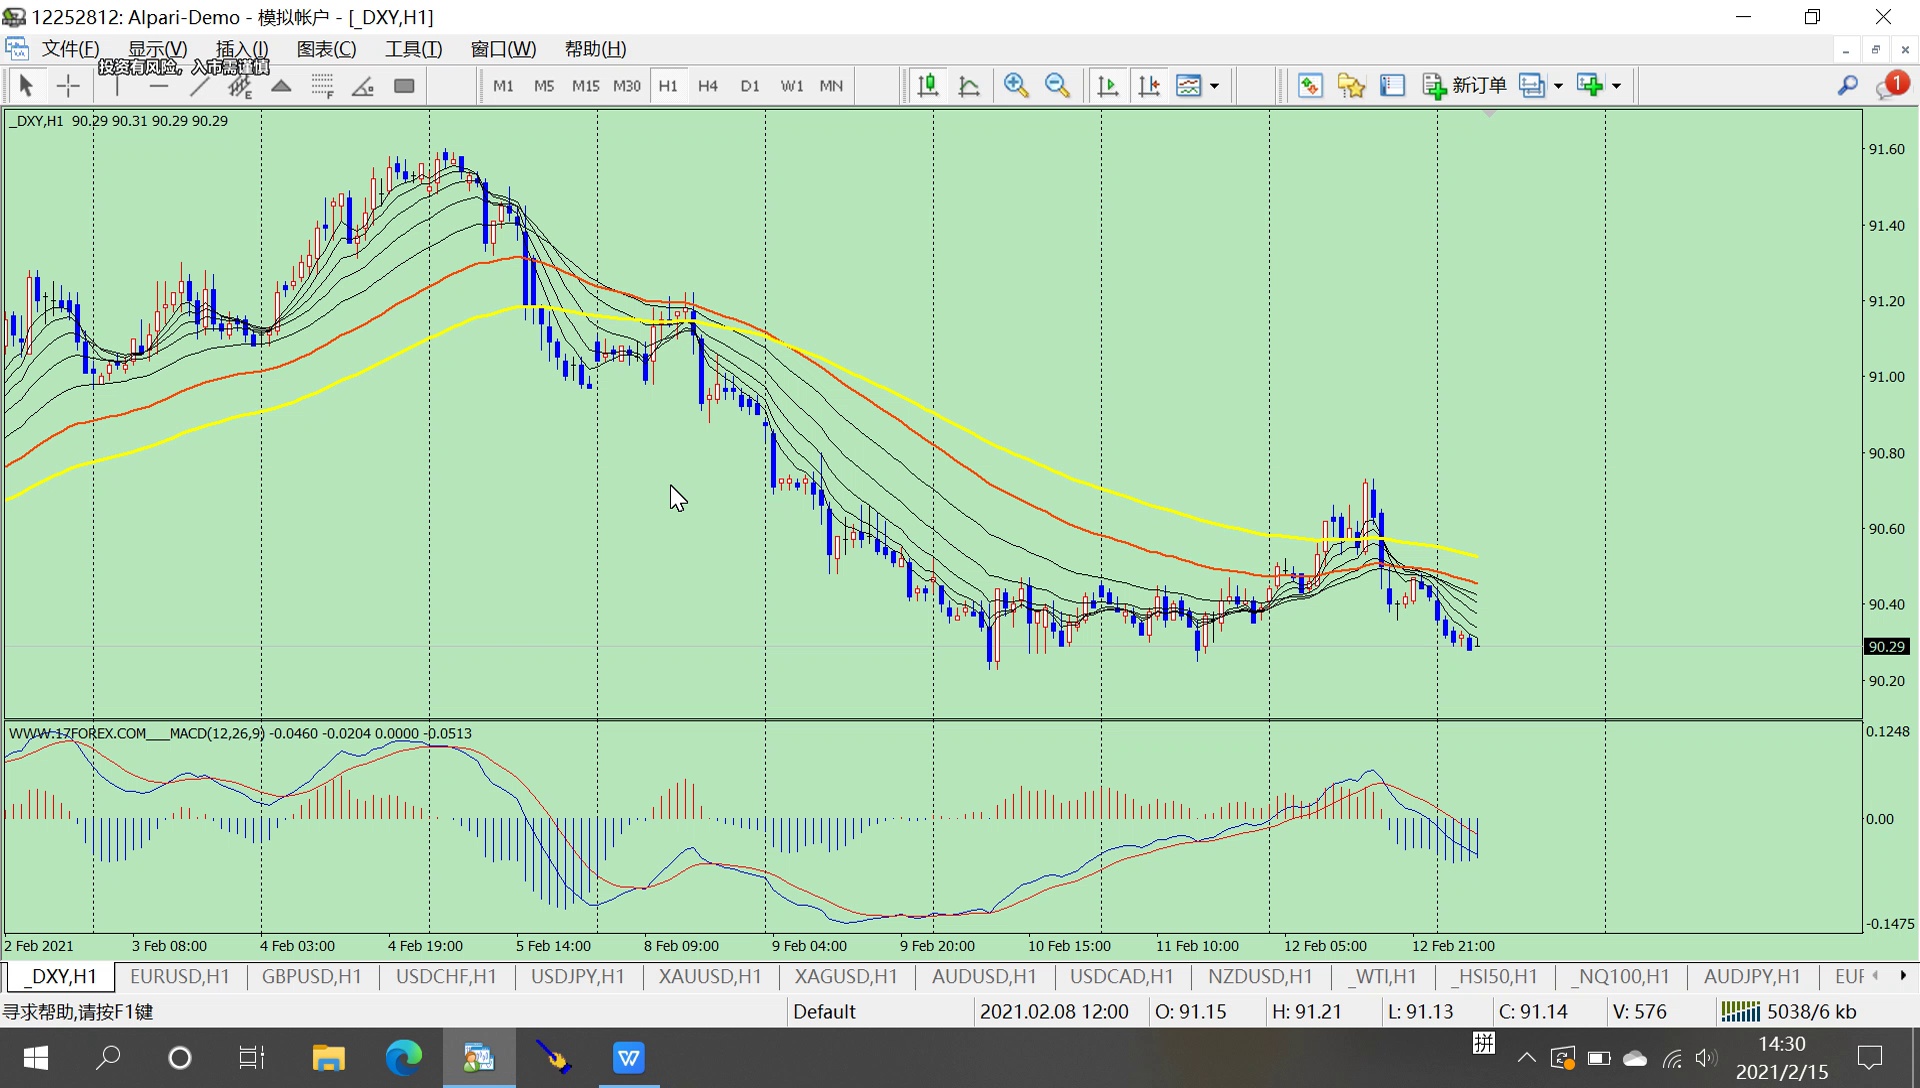
Task: Pick the Fibonacci retracement tool
Action: click(322, 86)
